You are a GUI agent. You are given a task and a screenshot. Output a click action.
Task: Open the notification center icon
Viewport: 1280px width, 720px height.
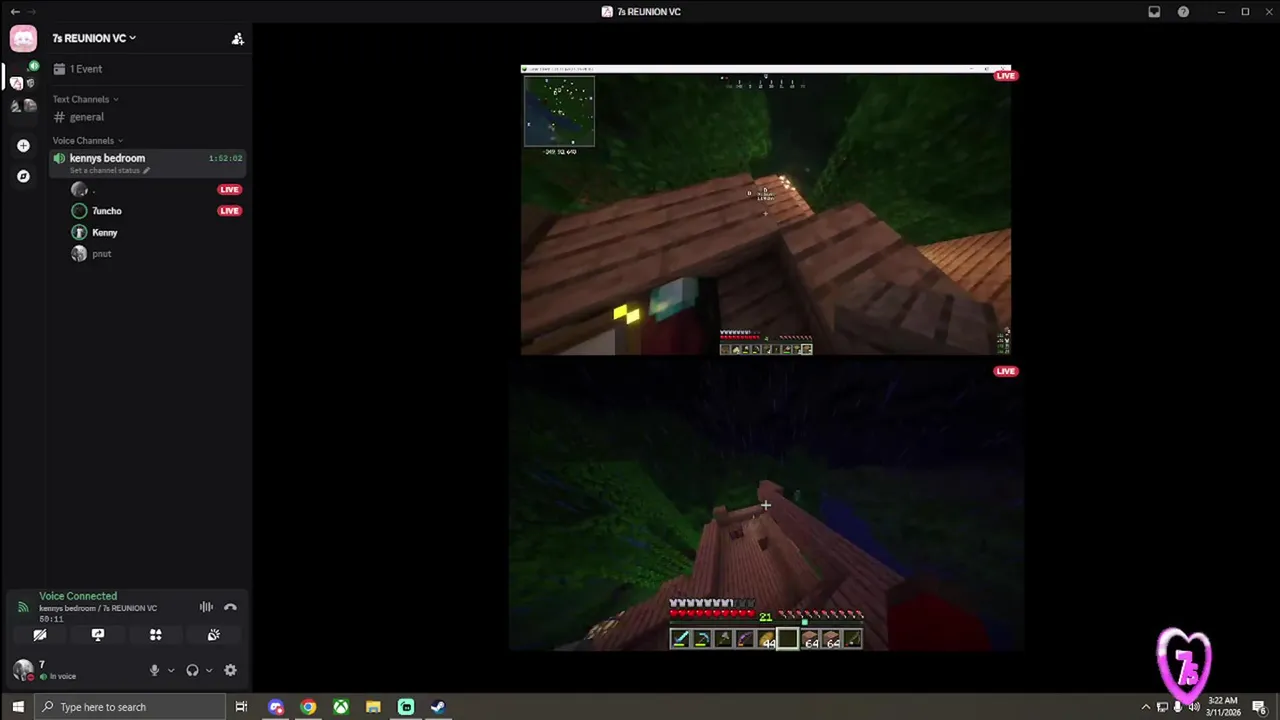point(1260,707)
